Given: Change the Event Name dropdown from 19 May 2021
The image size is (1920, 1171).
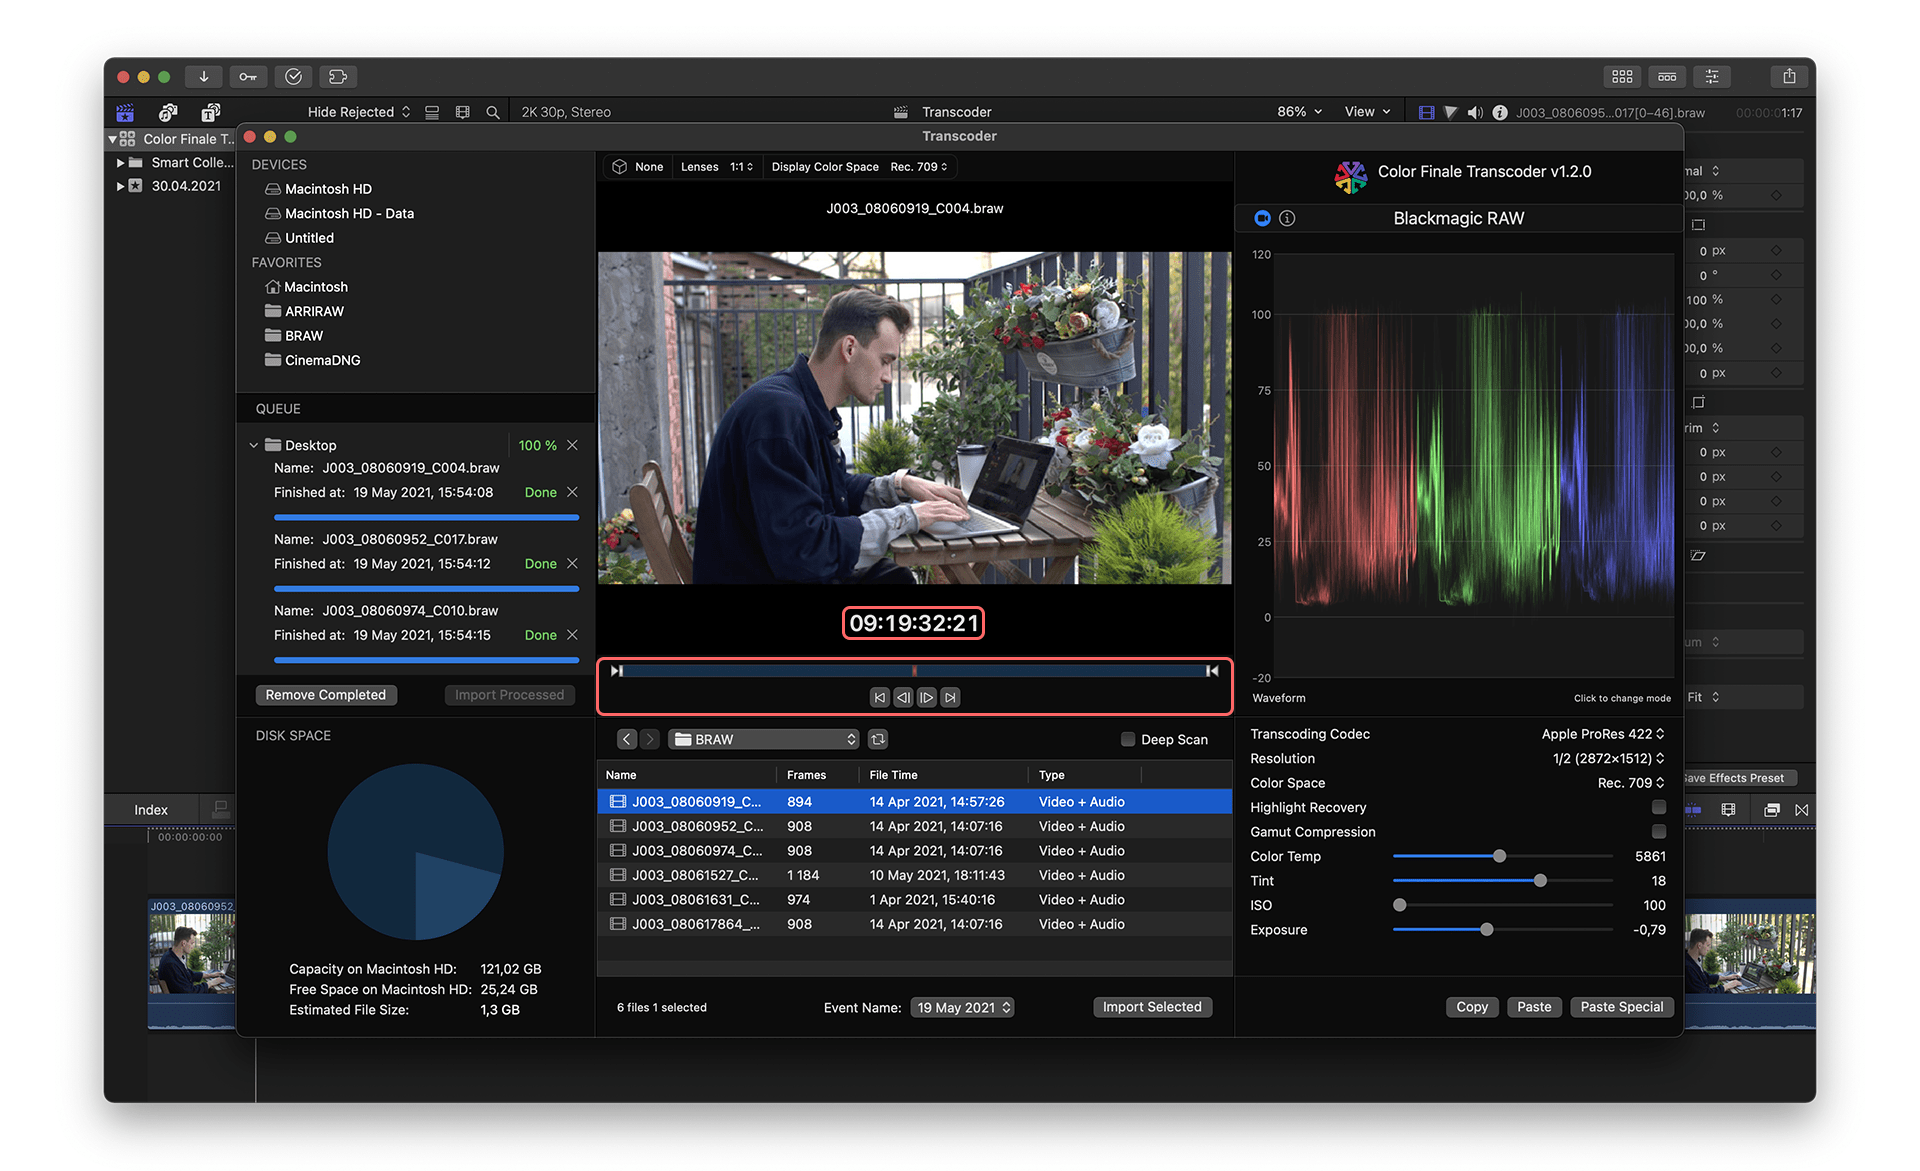Looking at the screenshot, I should 962,1007.
